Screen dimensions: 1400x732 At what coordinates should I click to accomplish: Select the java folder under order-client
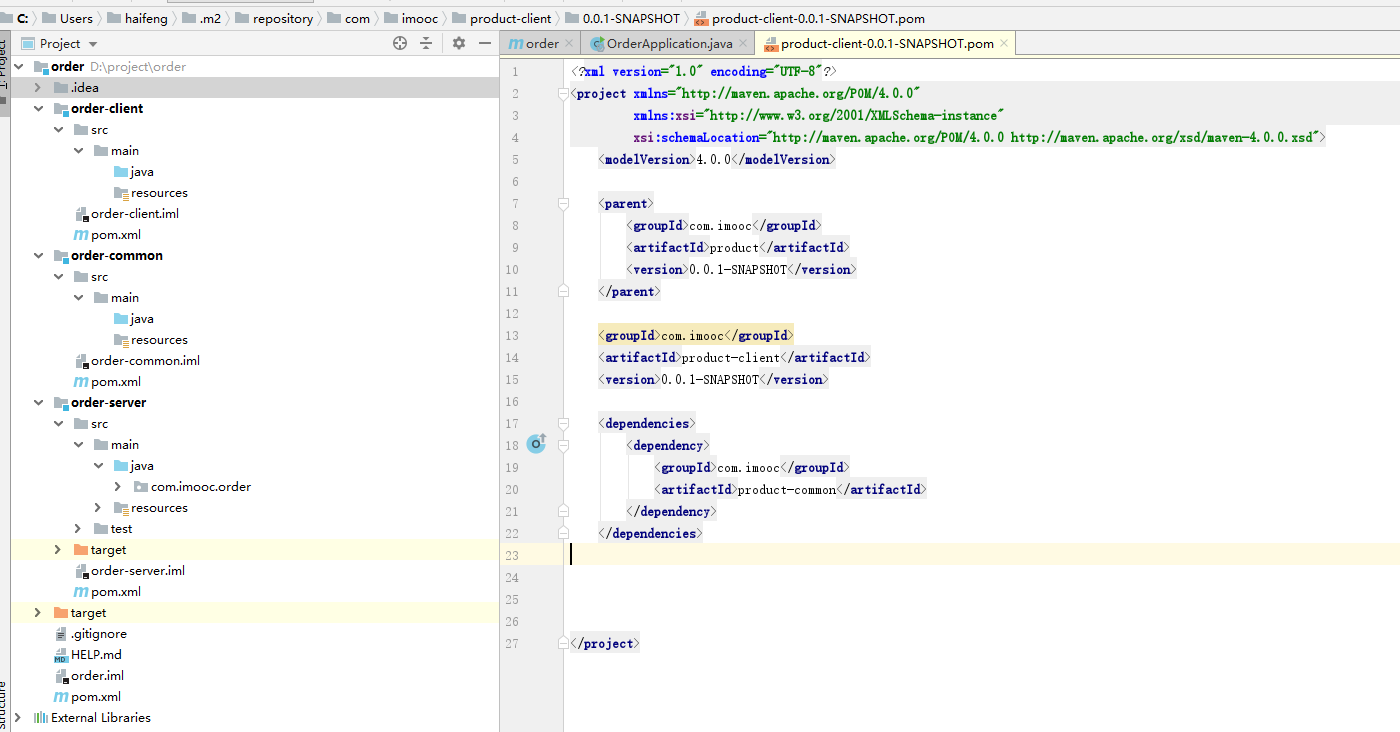pyautogui.click(x=142, y=172)
